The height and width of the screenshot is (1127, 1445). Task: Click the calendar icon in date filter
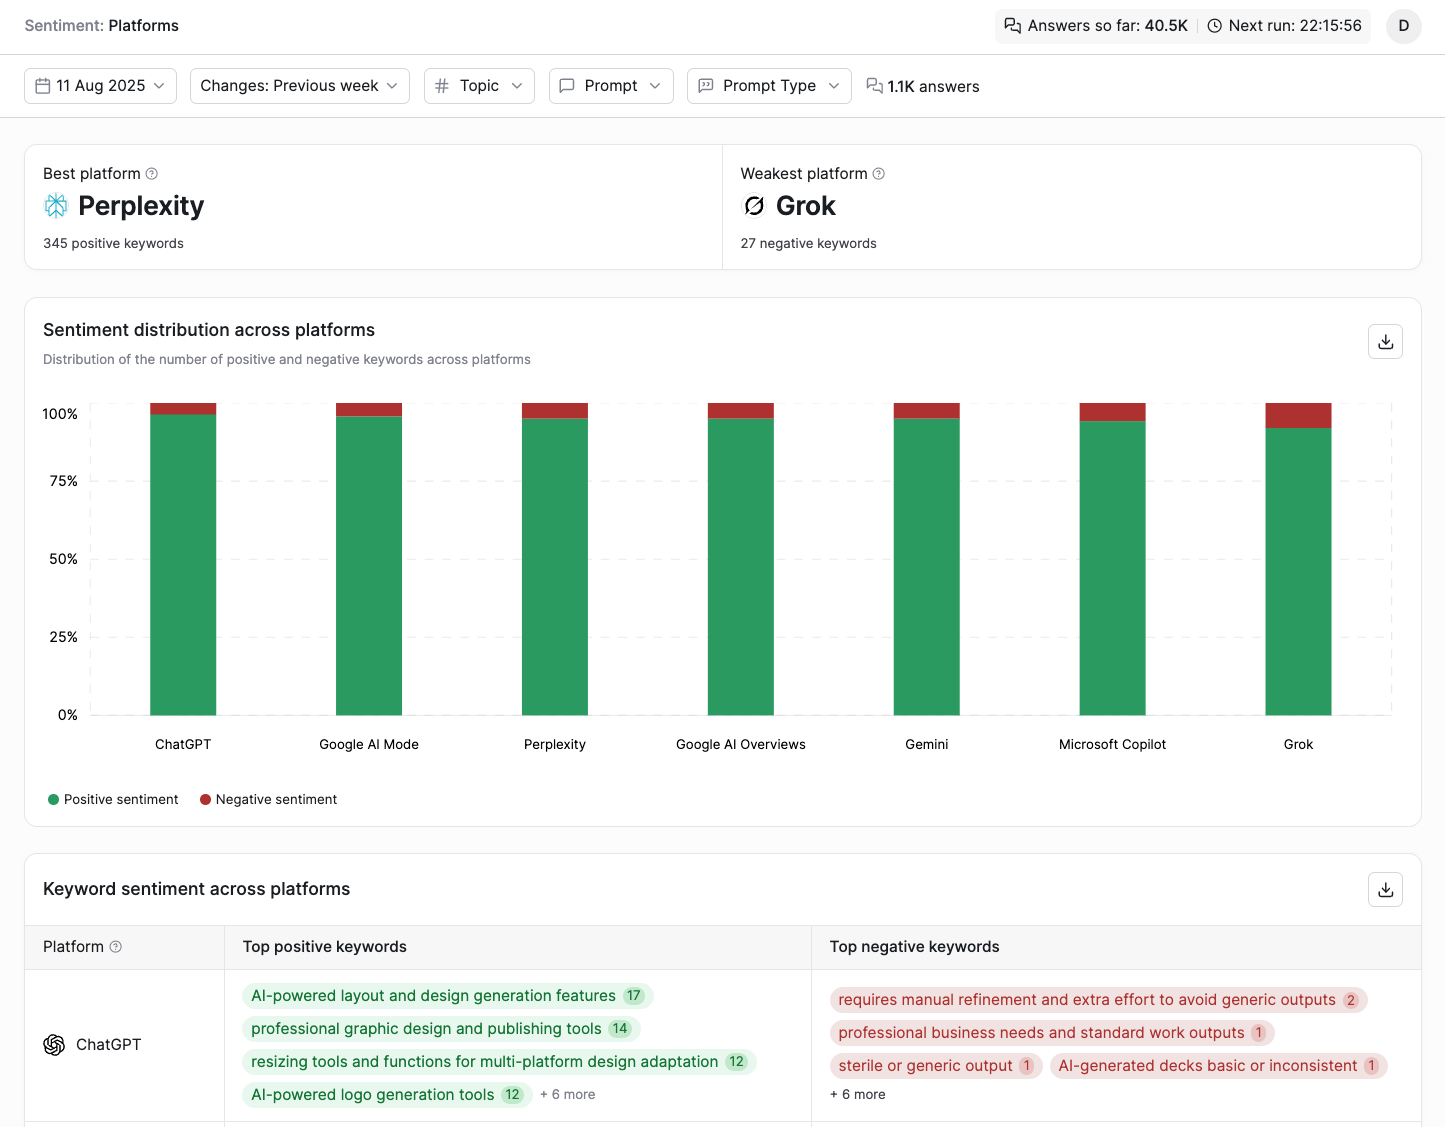43,86
